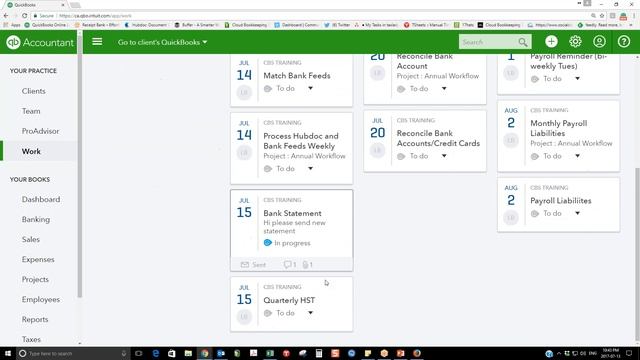Open the user profile icon

click(599, 42)
